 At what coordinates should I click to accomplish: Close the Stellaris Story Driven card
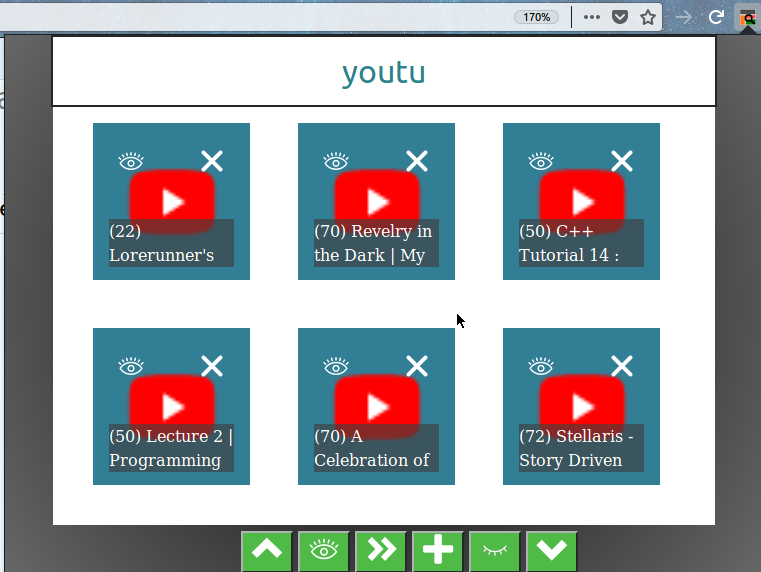point(622,366)
